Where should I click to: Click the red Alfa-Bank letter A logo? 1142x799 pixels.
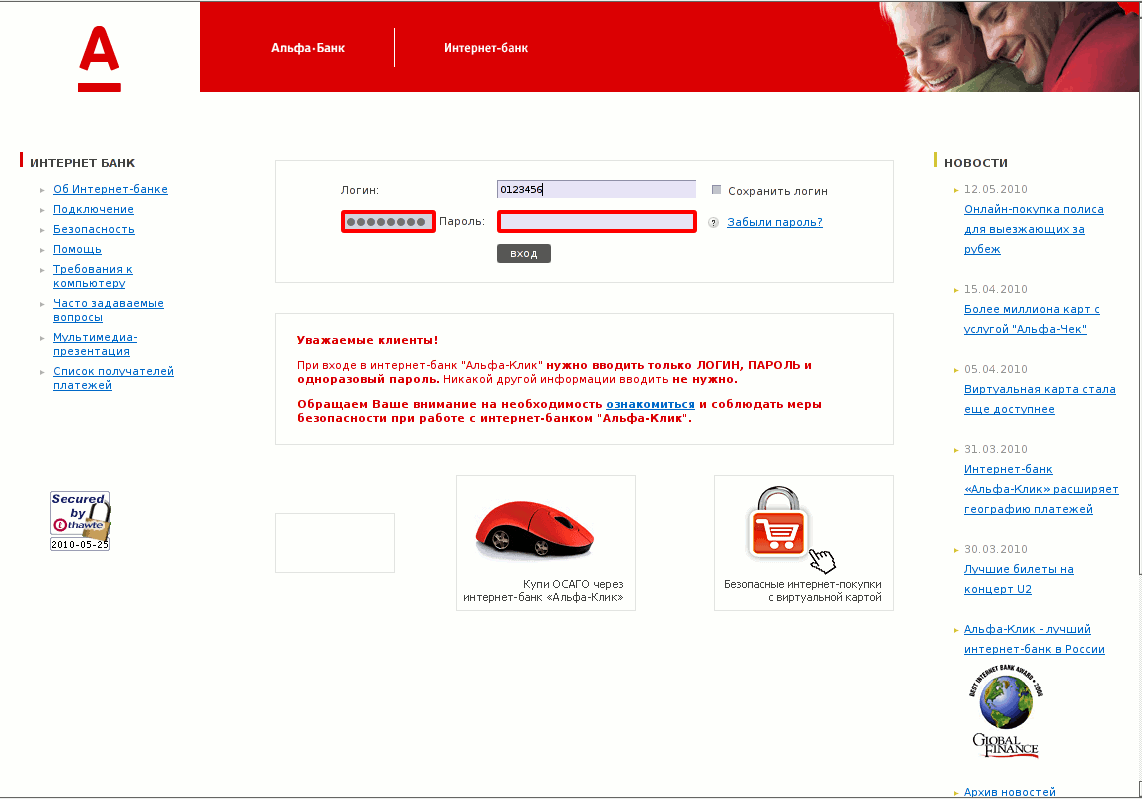99,59
